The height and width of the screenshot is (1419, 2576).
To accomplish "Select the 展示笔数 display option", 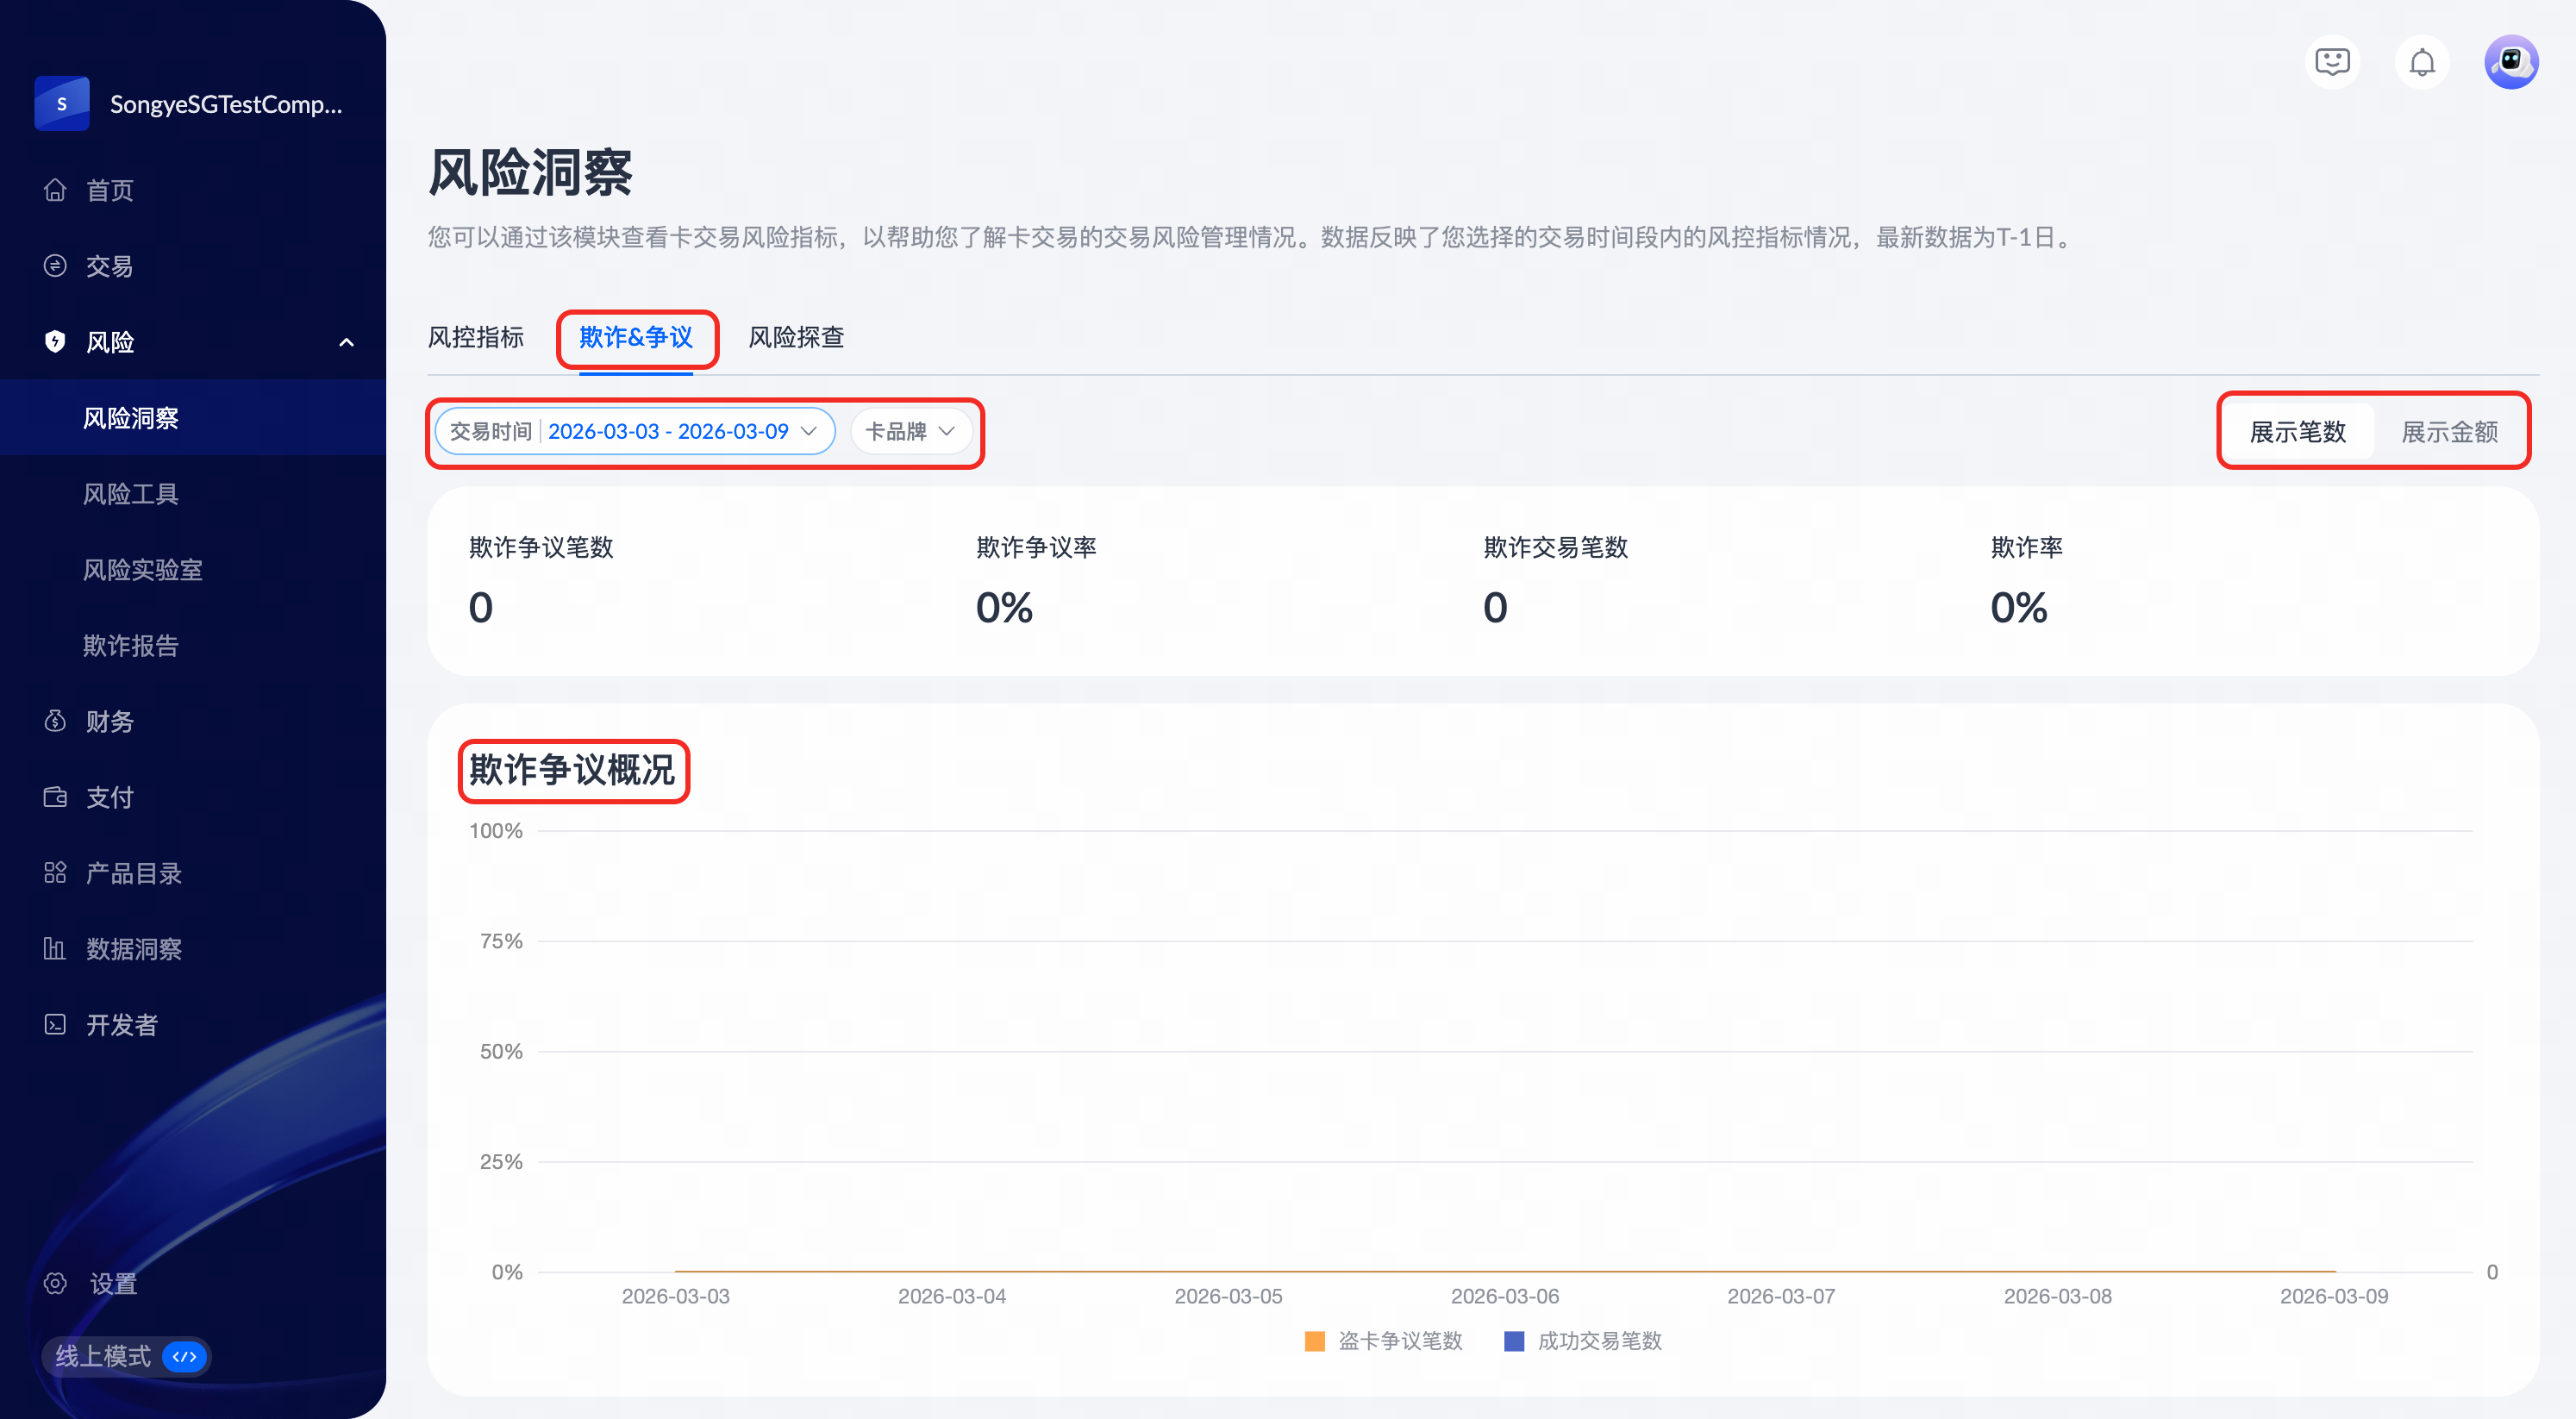I will click(x=2297, y=432).
